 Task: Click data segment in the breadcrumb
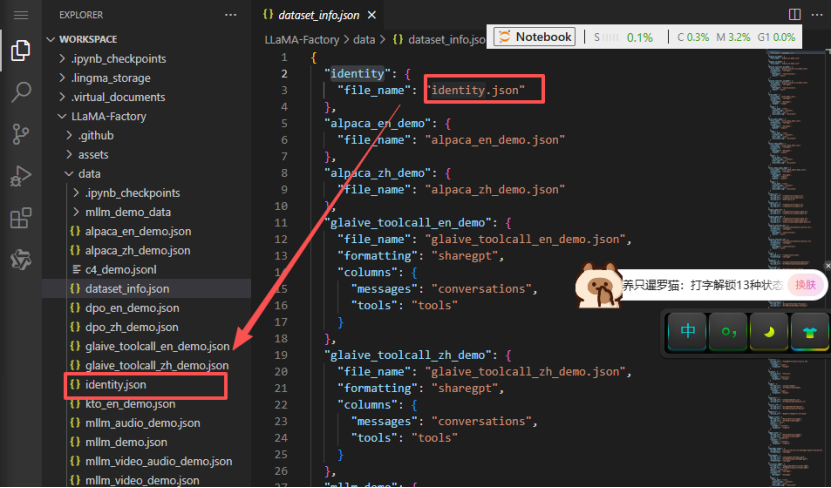[364, 40]
